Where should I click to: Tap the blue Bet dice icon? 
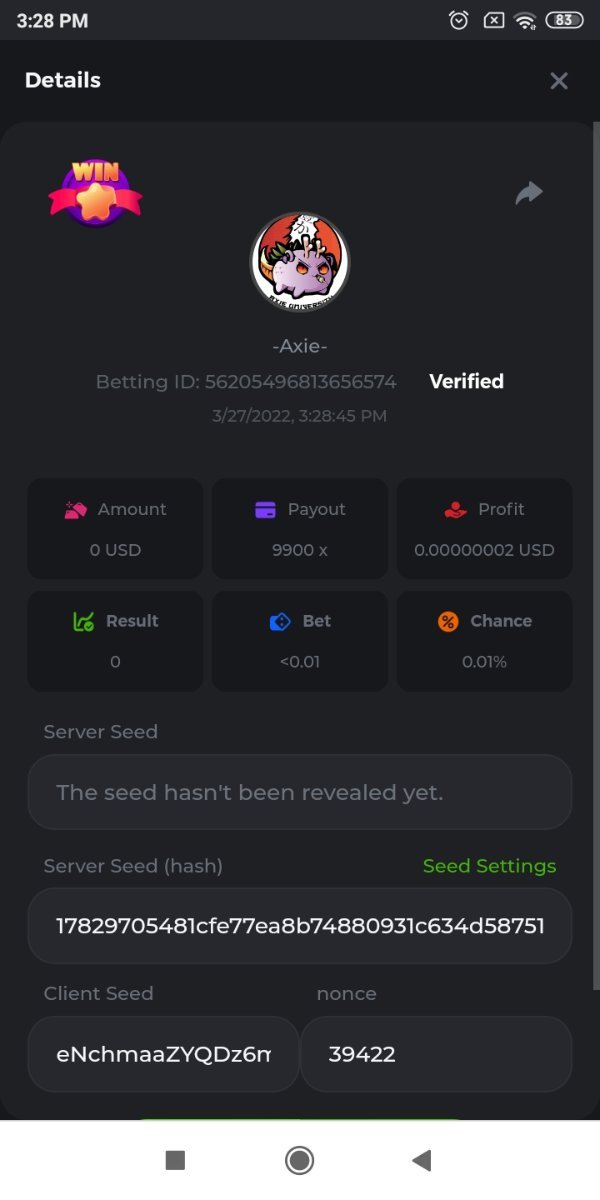280,622
